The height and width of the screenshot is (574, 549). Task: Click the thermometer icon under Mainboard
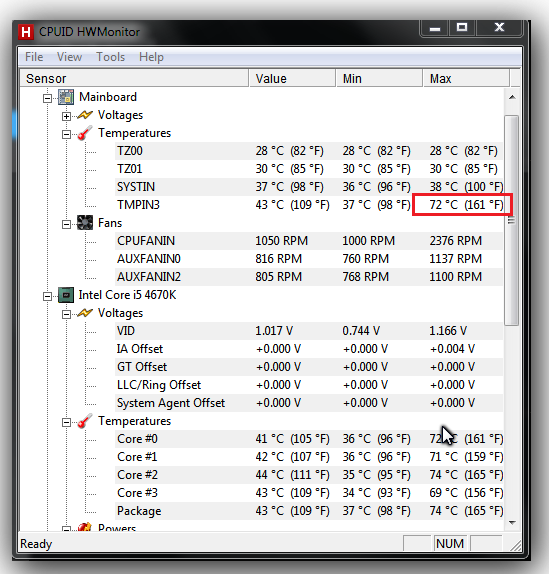coord(85,133)
